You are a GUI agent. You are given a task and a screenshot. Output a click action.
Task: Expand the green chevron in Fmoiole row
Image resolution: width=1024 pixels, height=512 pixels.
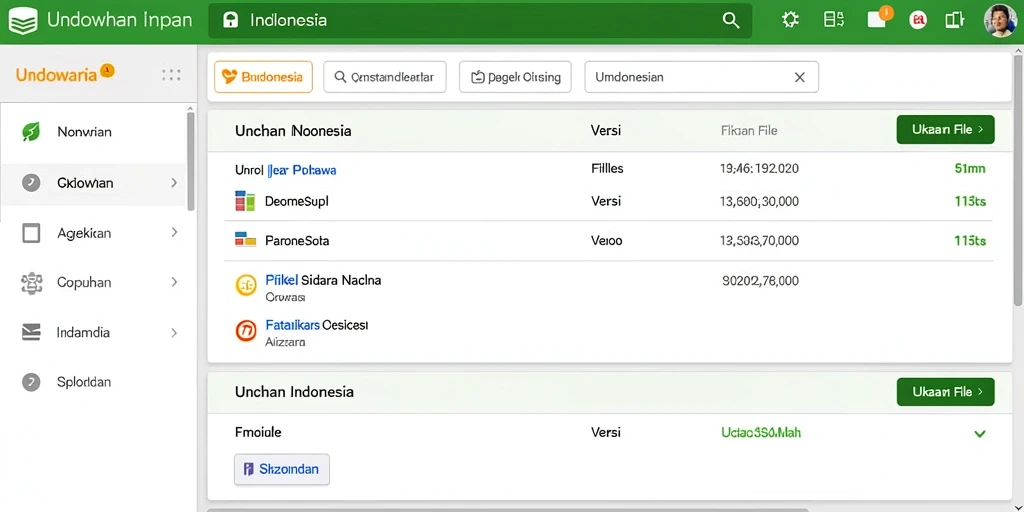[x=980, y=434]
